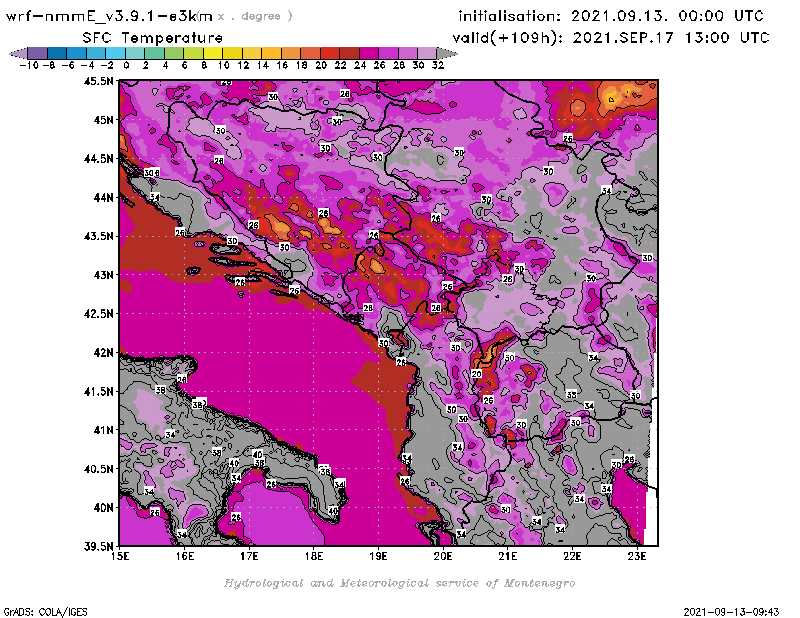
Task: Click the contour label 33 on the map
Action: tap(571, 394)
